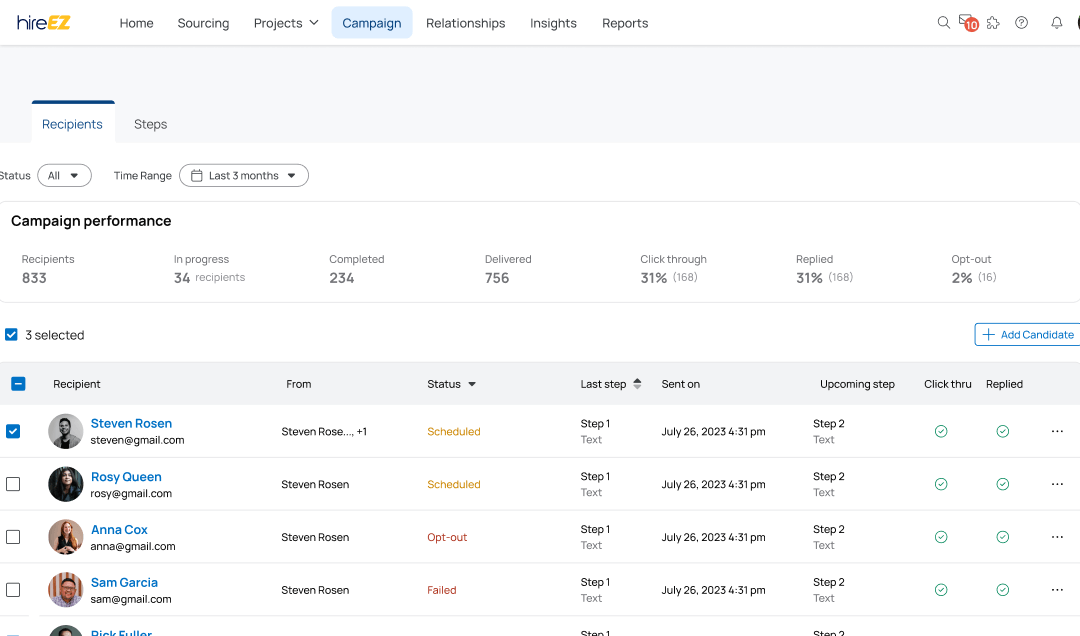Open three-dot menu for Anna Cox row

pos(1057,537)
